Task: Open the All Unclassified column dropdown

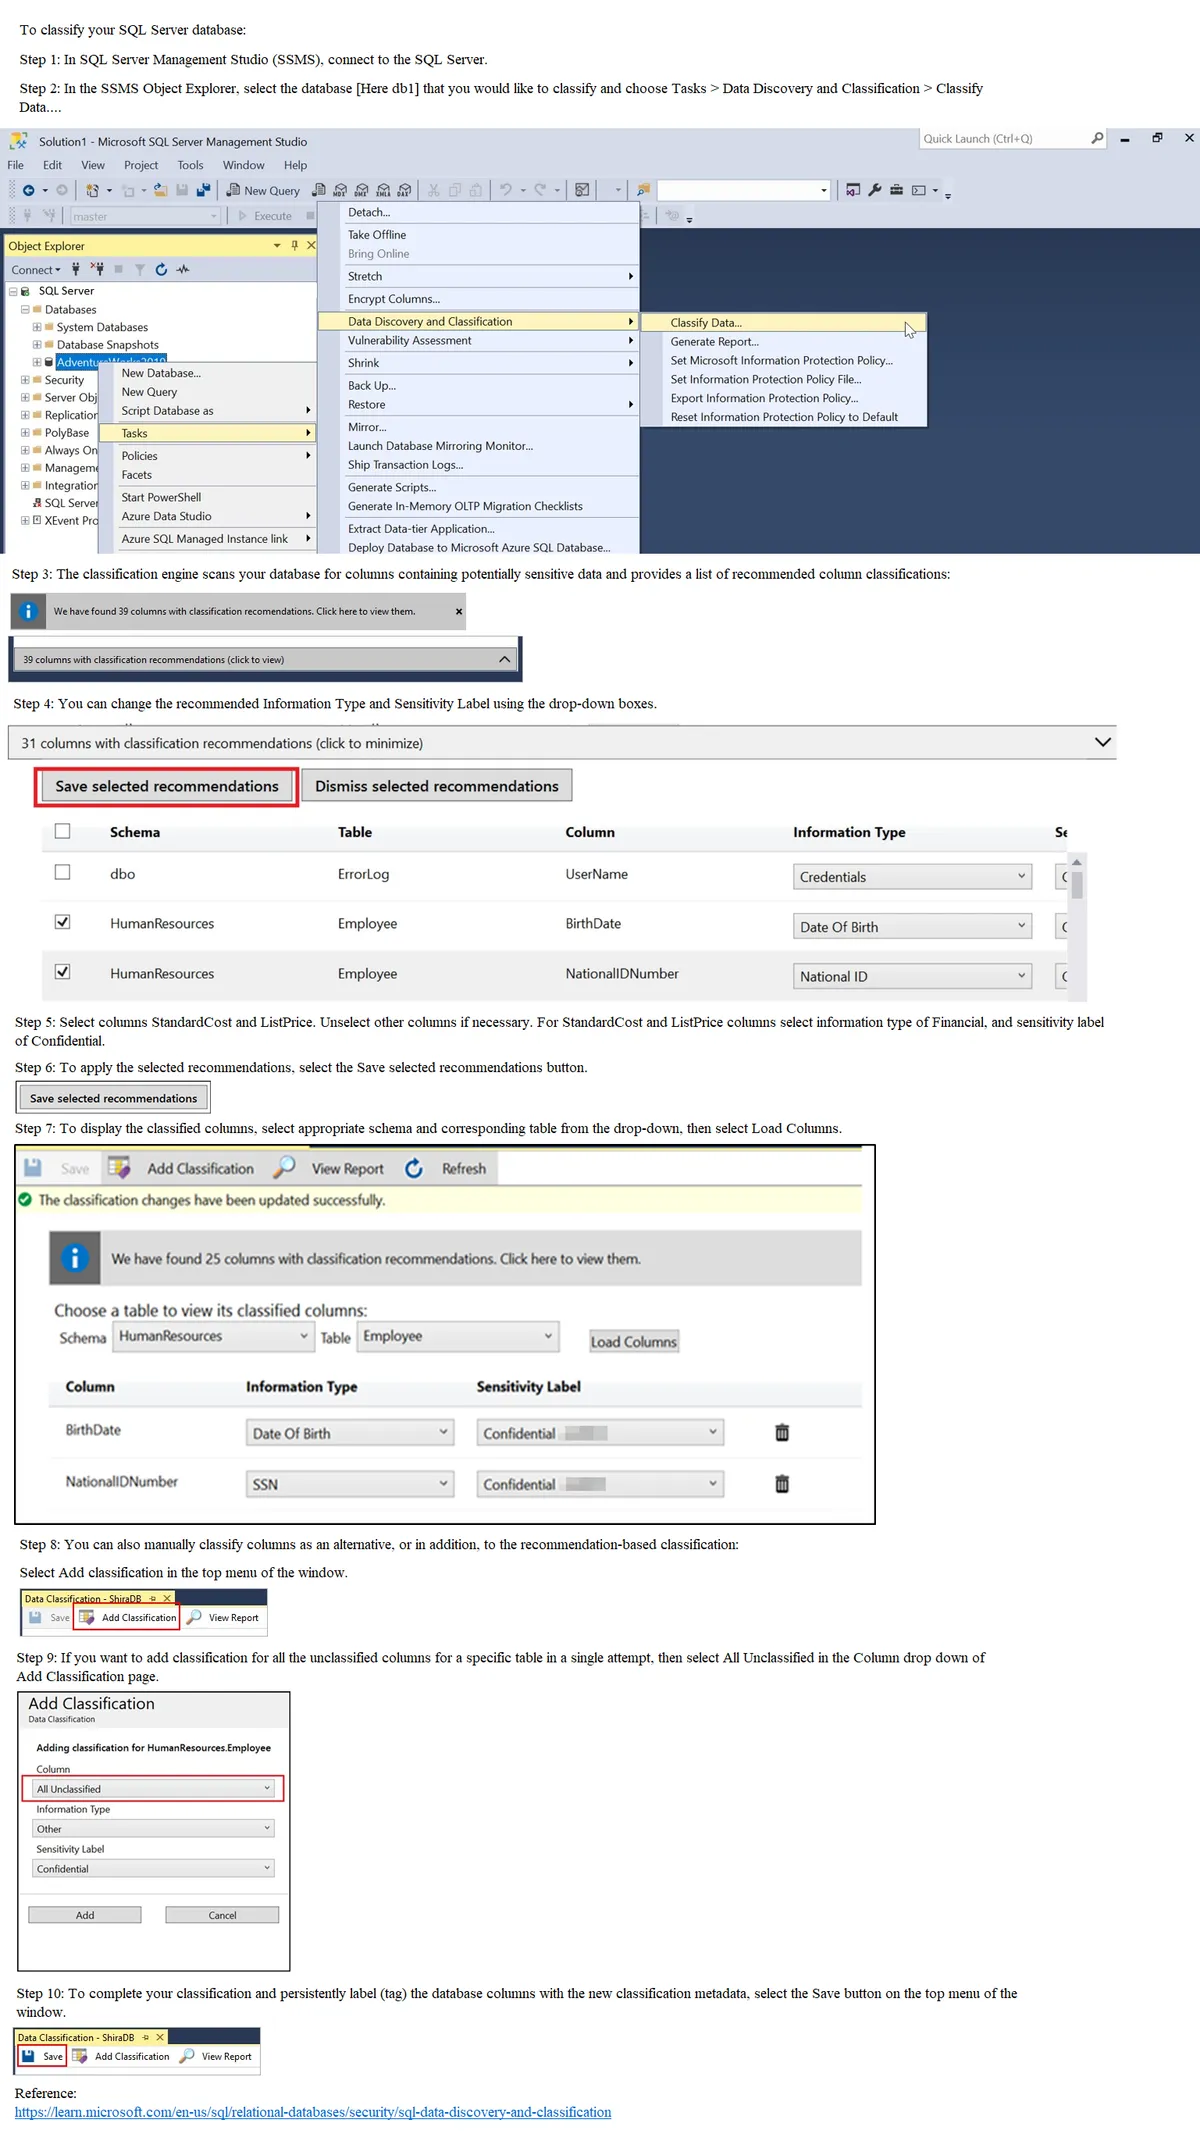Action: point(154,1789)
